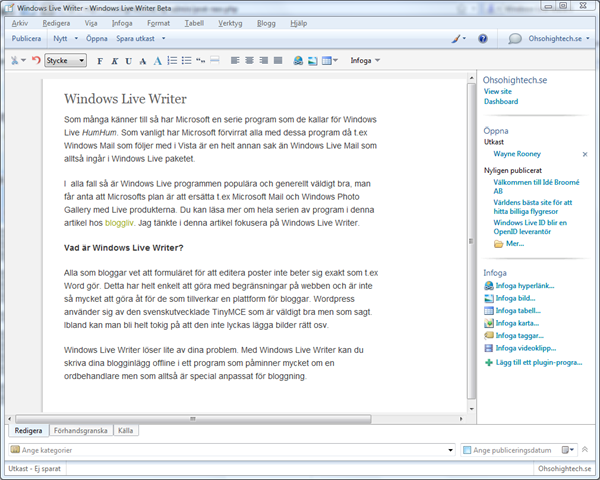The height and width of the screenshot is (480, 600).
Task: Justify the text
Action: 278,60
